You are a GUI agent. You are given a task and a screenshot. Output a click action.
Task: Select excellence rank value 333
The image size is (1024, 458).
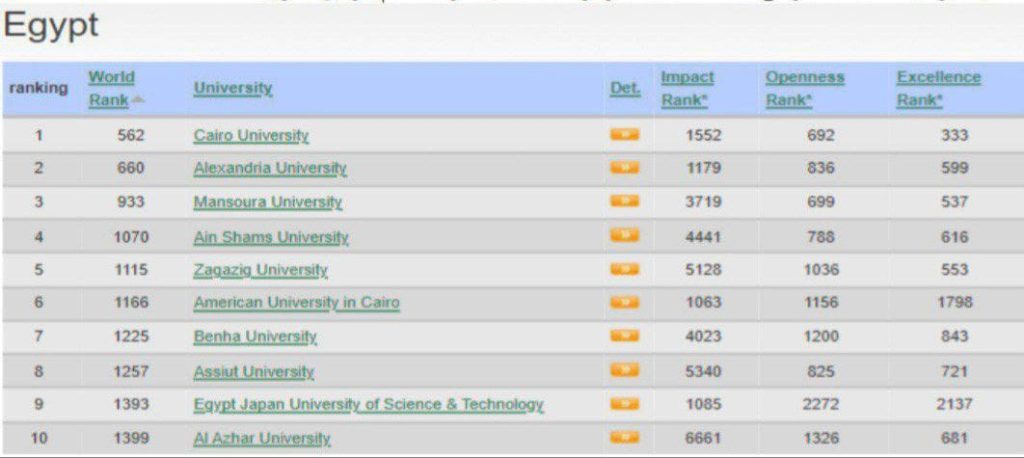[x=954, y=135]
